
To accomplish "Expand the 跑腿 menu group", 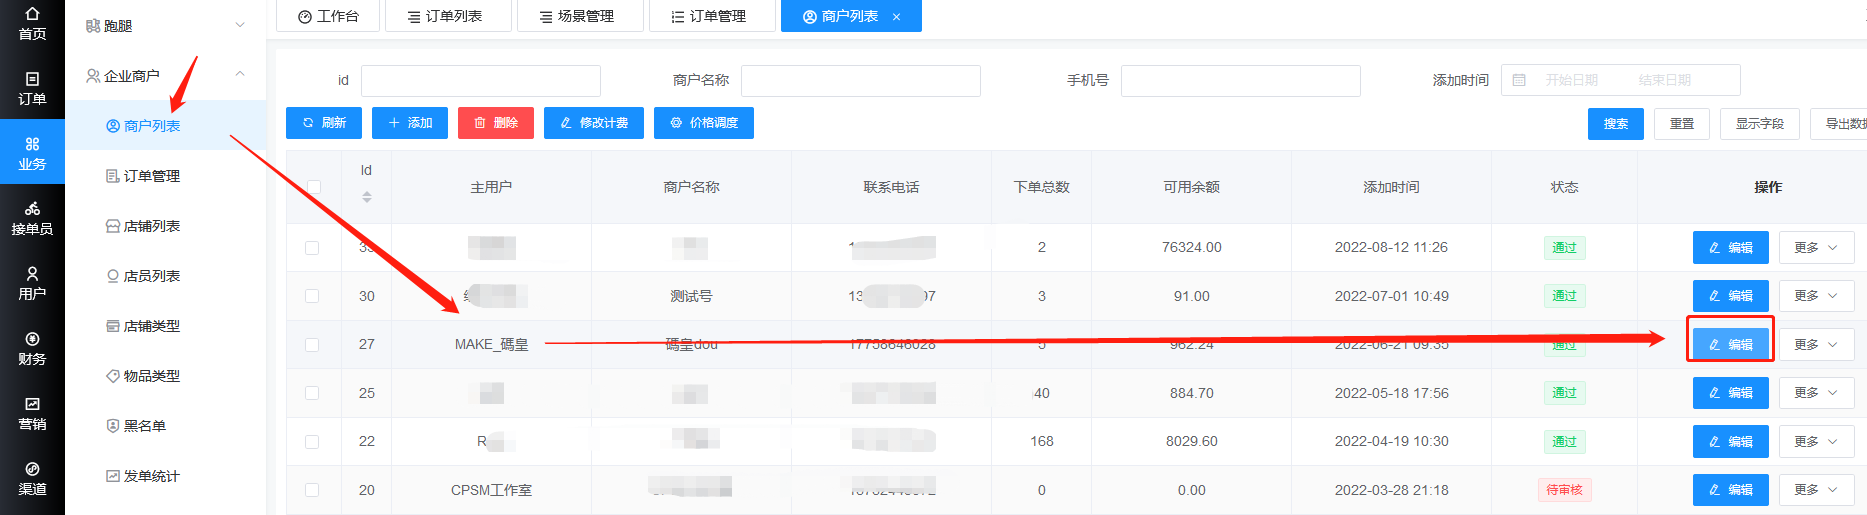I will (240, 25).
